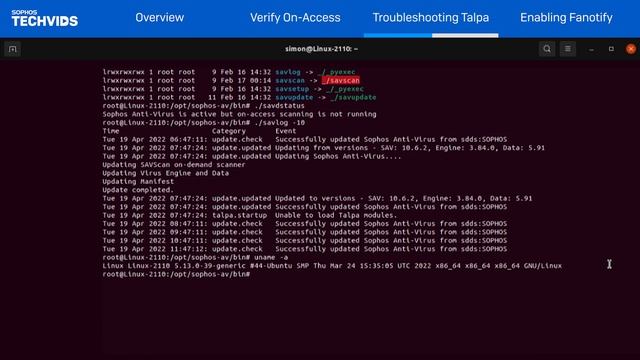The height and width of the screenshot is (360, 640).
Task: Open the terminal hamburger menu
Action: [x=568, y=49]
